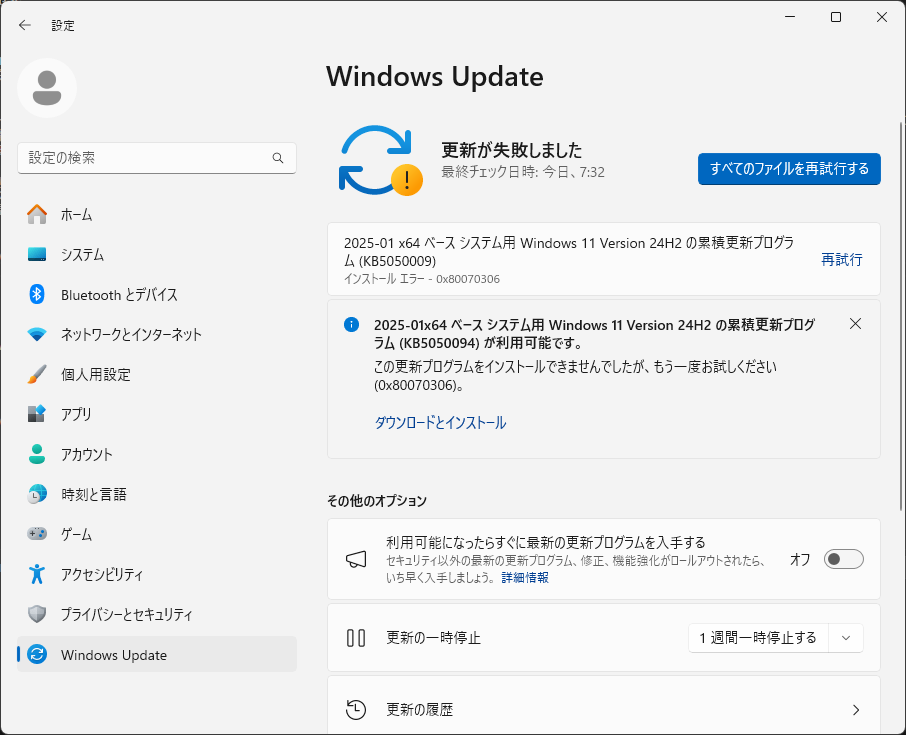Click the privacy shield icon

coord(37,614)
